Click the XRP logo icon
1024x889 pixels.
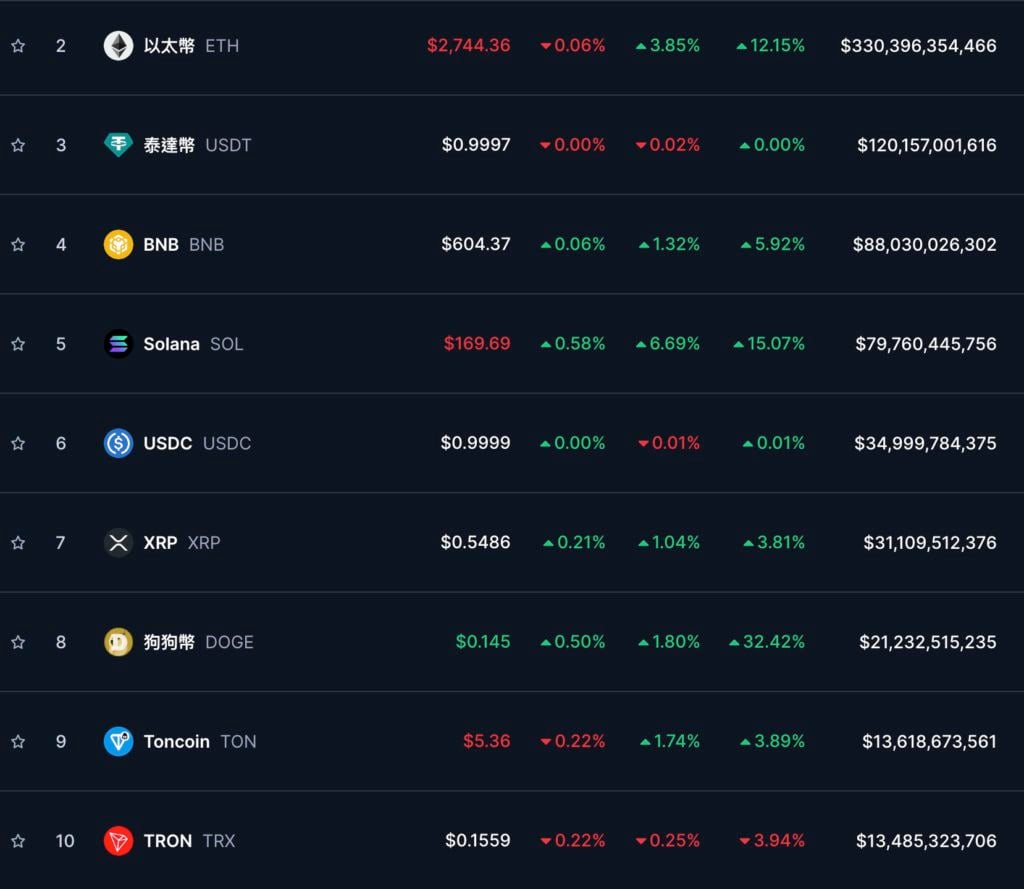pyautogui.click(x=118, y=542)
